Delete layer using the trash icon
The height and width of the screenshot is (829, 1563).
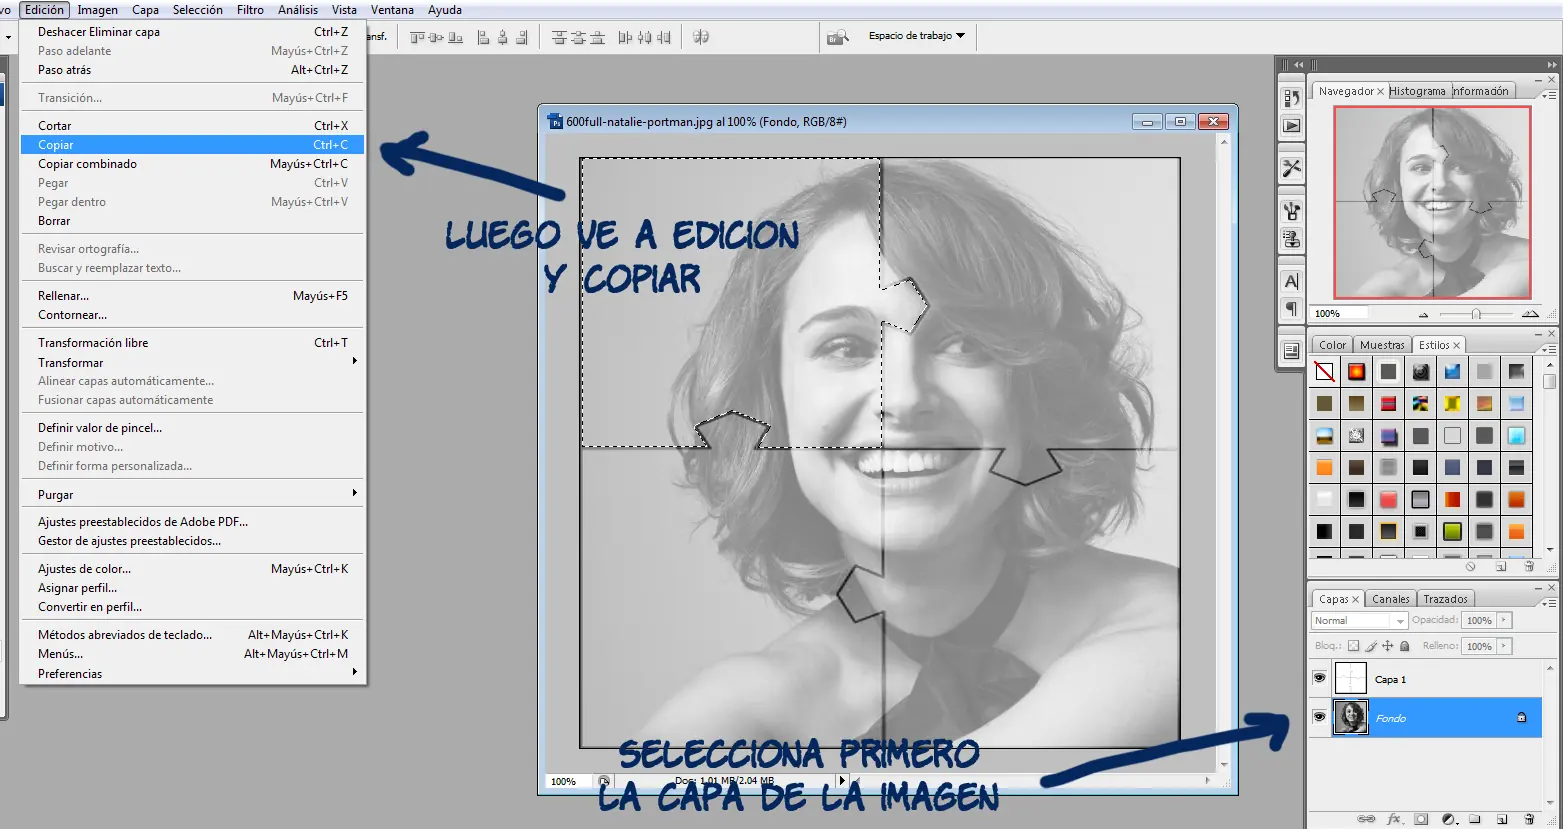pos(1528,819)
